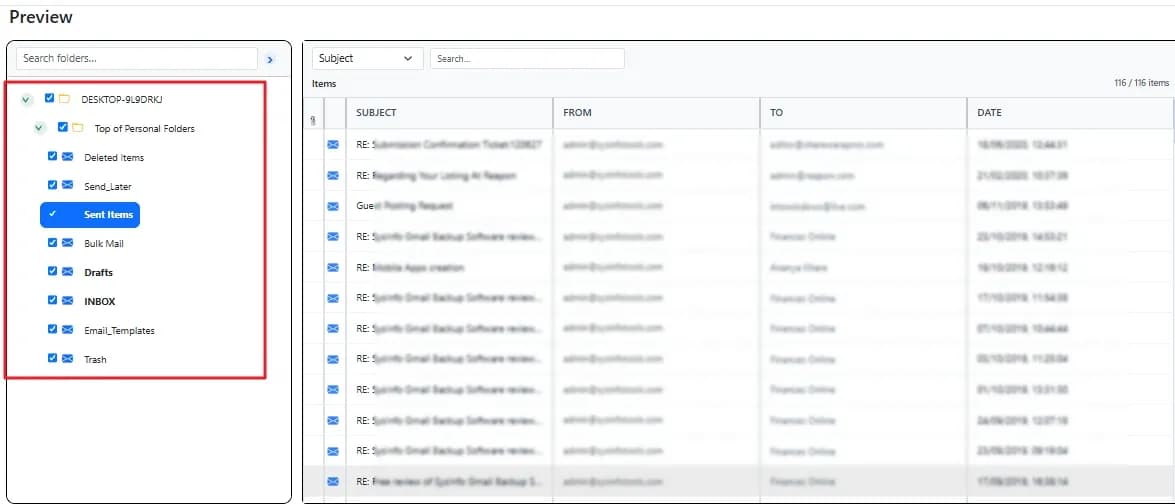Image resolution: width=1175 pixels, height=504 pixels.
Task: Click envelope icon of Regarding Your Listing email
Action: click(333, 175)
